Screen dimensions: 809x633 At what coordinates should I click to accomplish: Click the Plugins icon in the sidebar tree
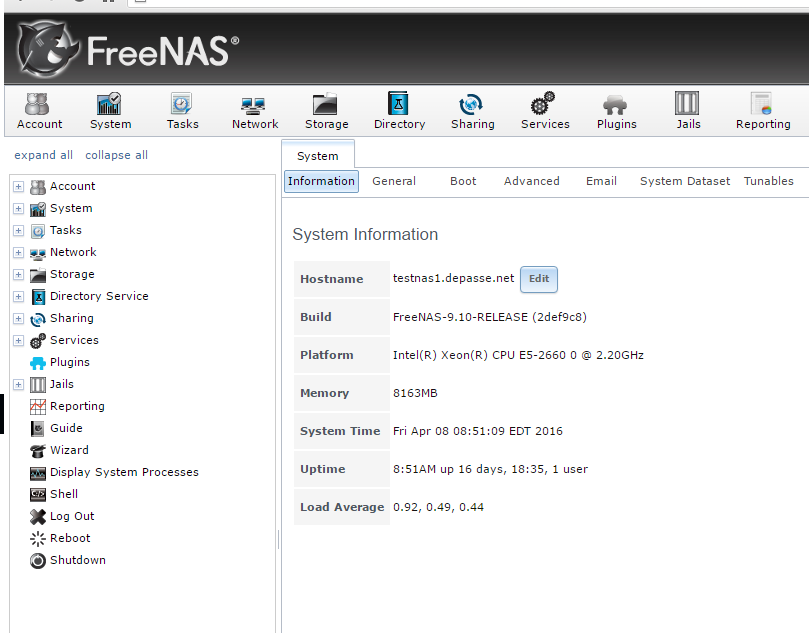pos(38,363)
